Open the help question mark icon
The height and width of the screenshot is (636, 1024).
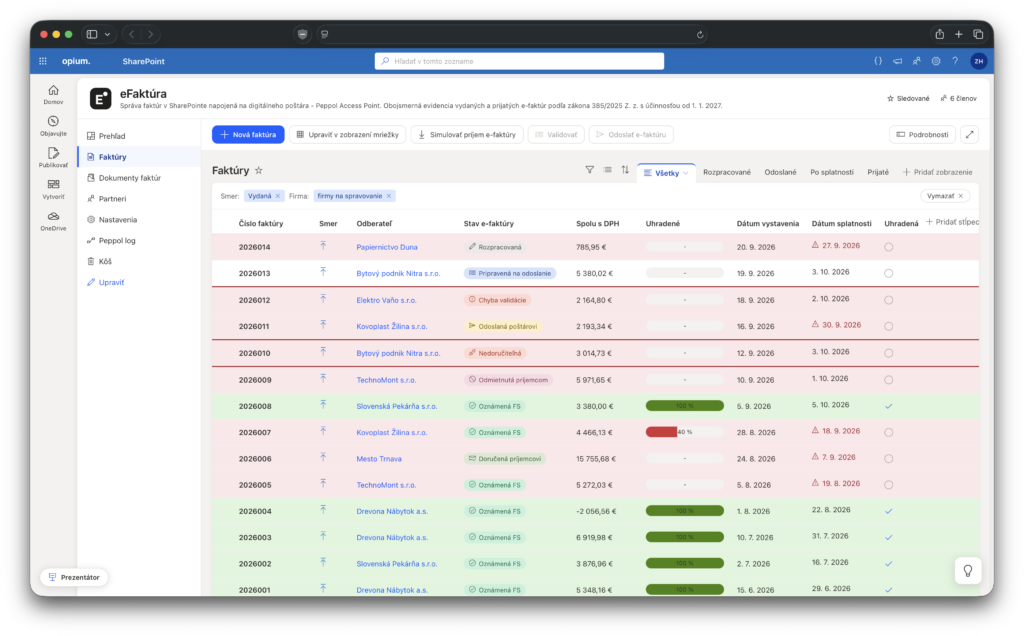(x=955, y=61)
